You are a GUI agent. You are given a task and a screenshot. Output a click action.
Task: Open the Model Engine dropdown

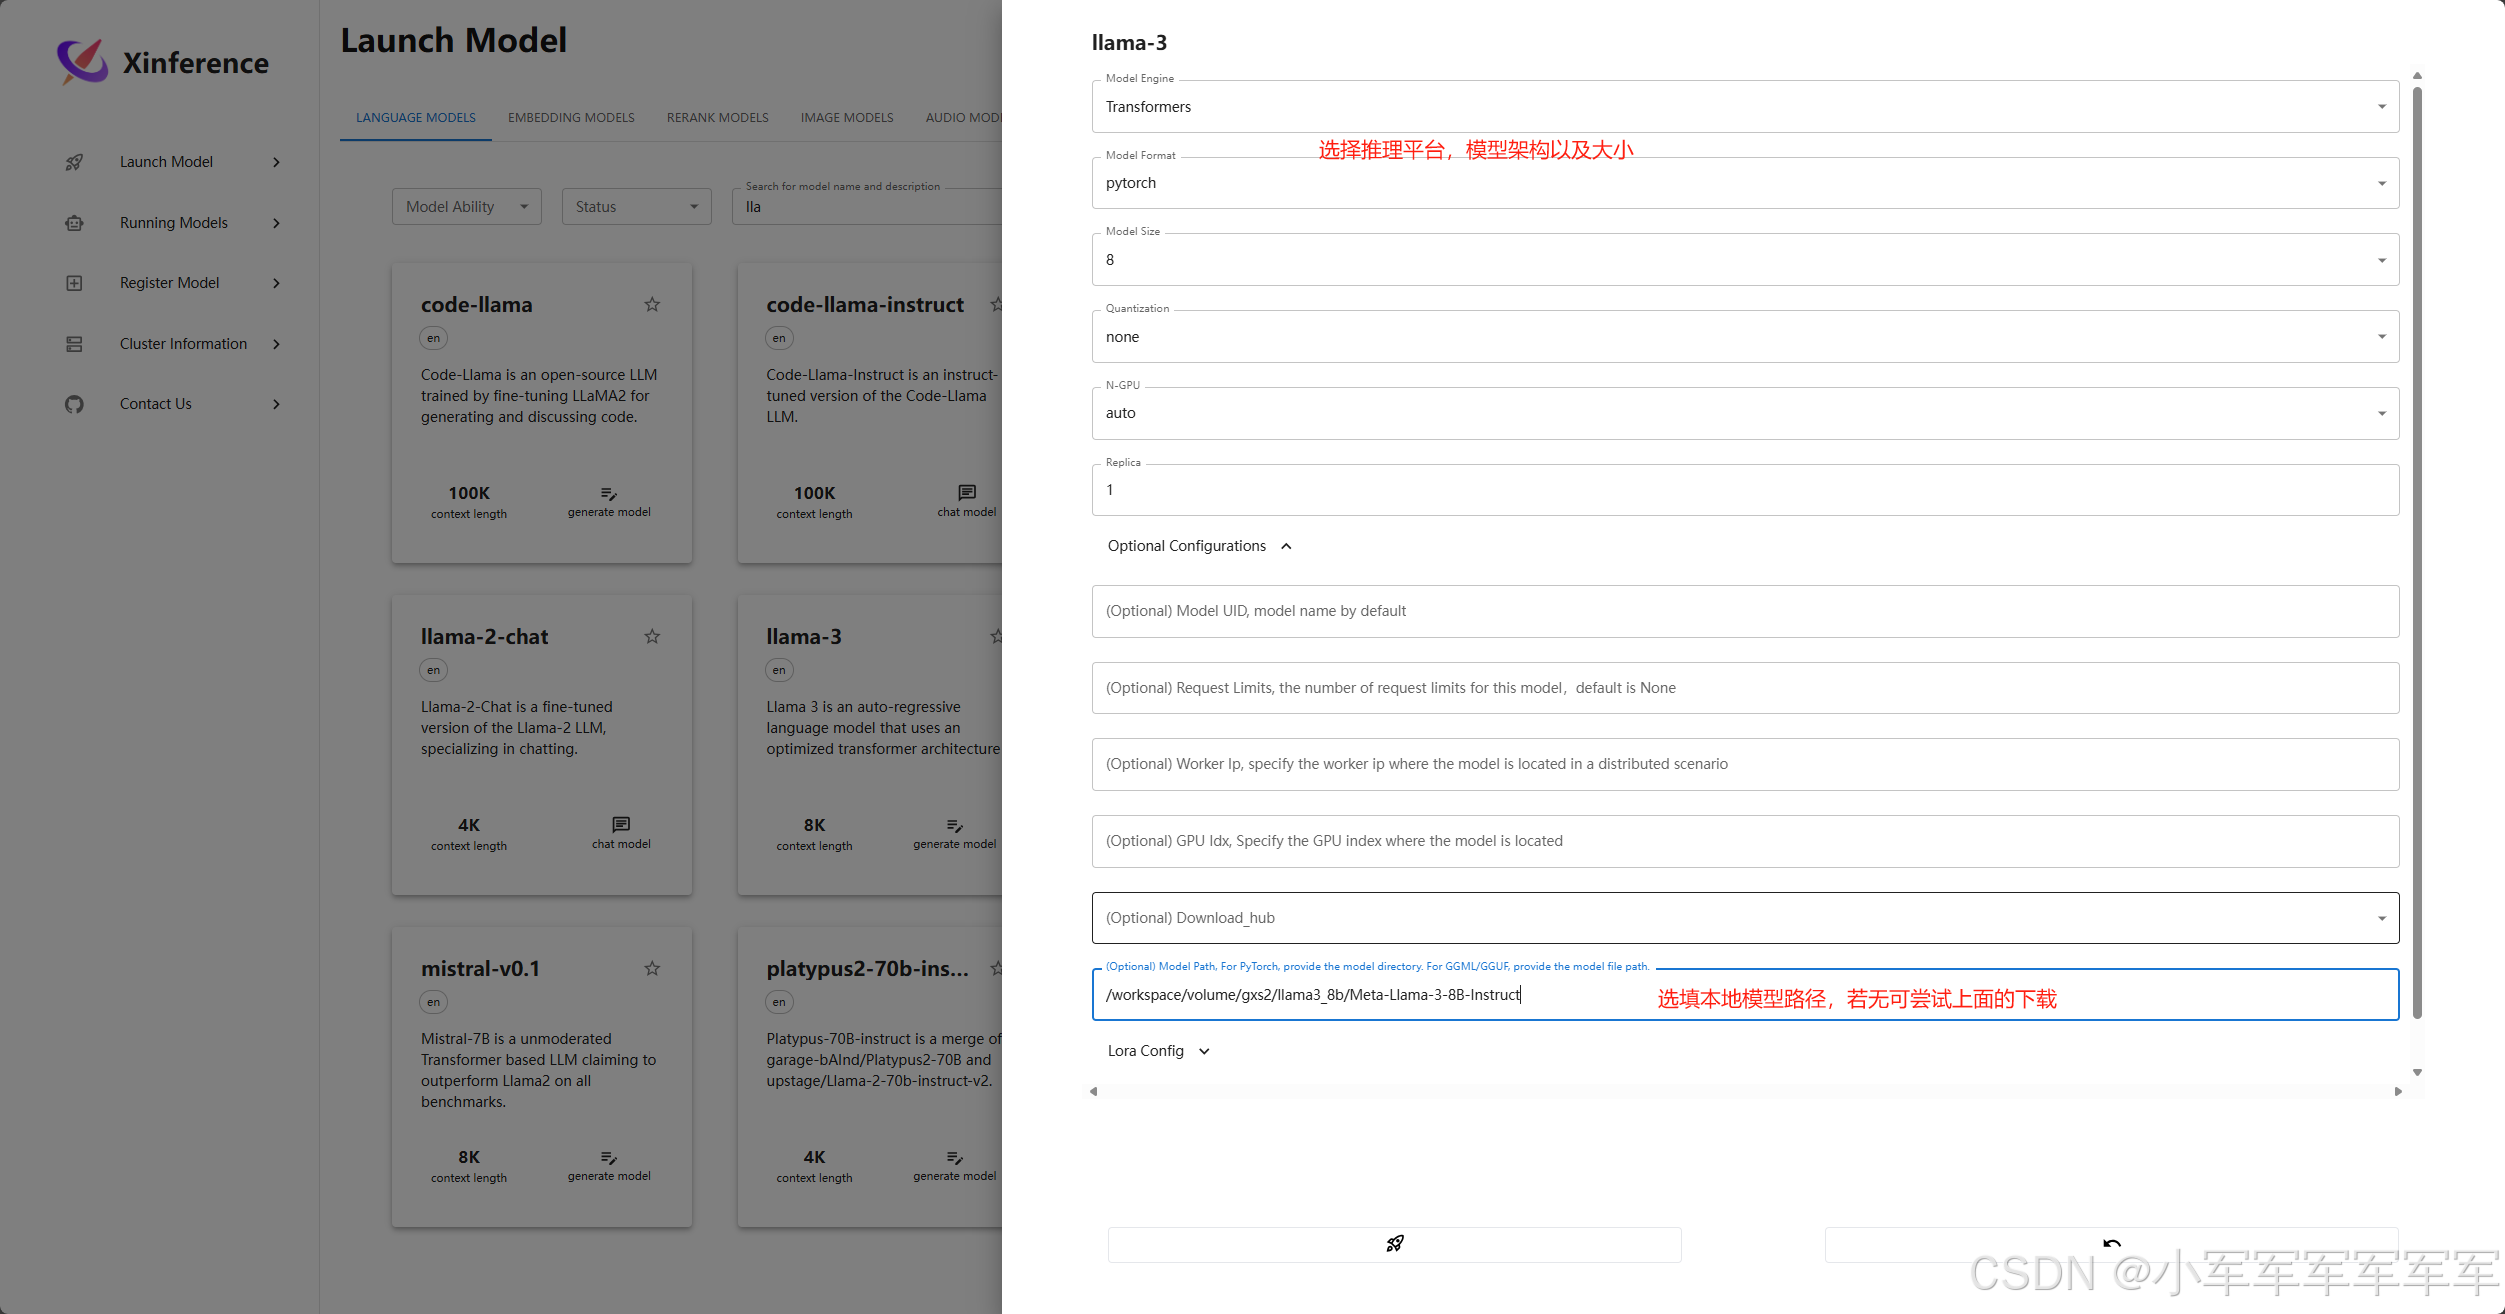click(1745, 106)
